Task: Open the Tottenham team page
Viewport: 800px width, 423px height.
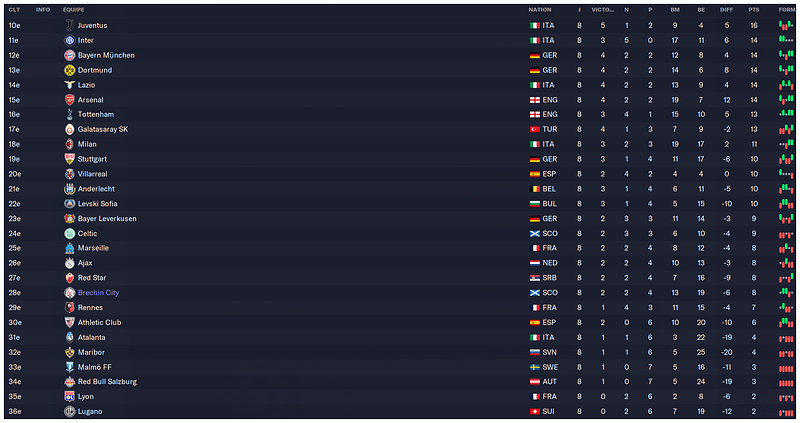Action: pos(96,114)
